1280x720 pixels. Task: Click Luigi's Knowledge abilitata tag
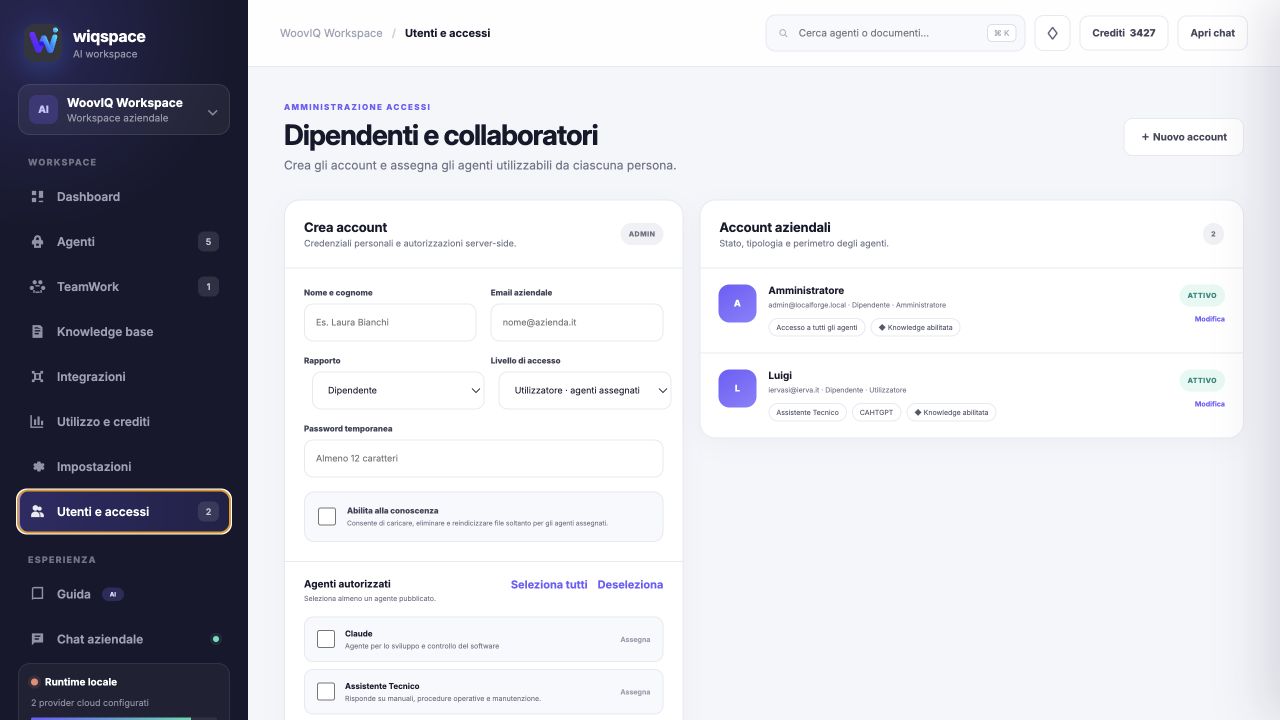[951, 412]
